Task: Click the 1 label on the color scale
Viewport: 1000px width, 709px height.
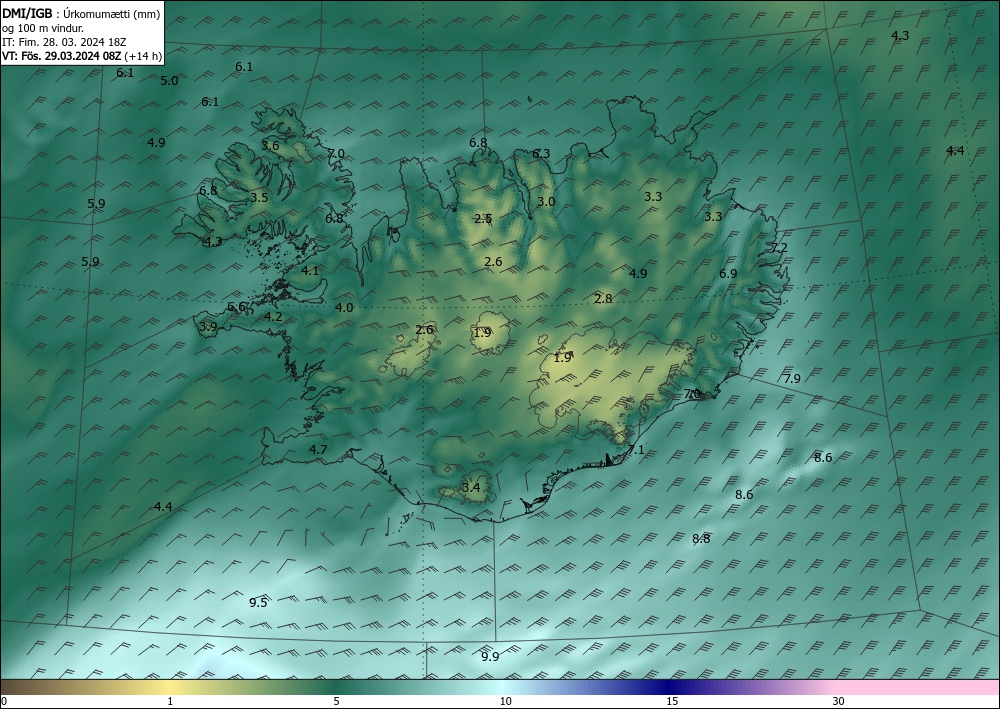Action: click(x=170, y=701)
